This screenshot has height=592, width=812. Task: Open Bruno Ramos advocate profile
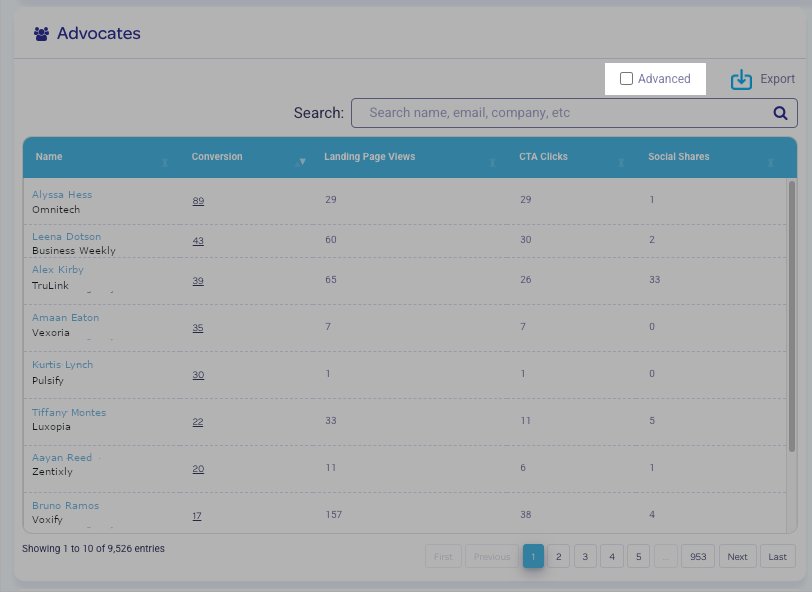coord(65,506)
